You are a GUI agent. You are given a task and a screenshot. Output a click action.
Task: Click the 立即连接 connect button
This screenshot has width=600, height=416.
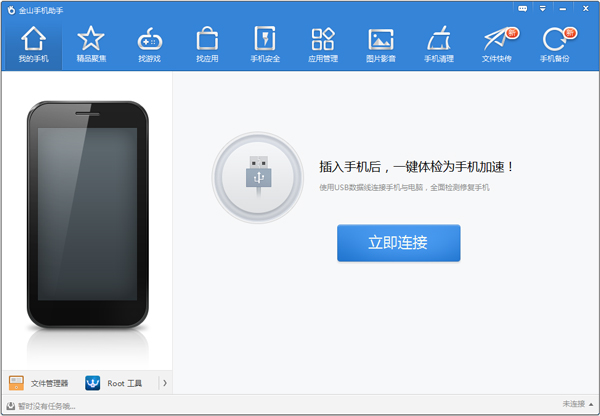(398, 243)
